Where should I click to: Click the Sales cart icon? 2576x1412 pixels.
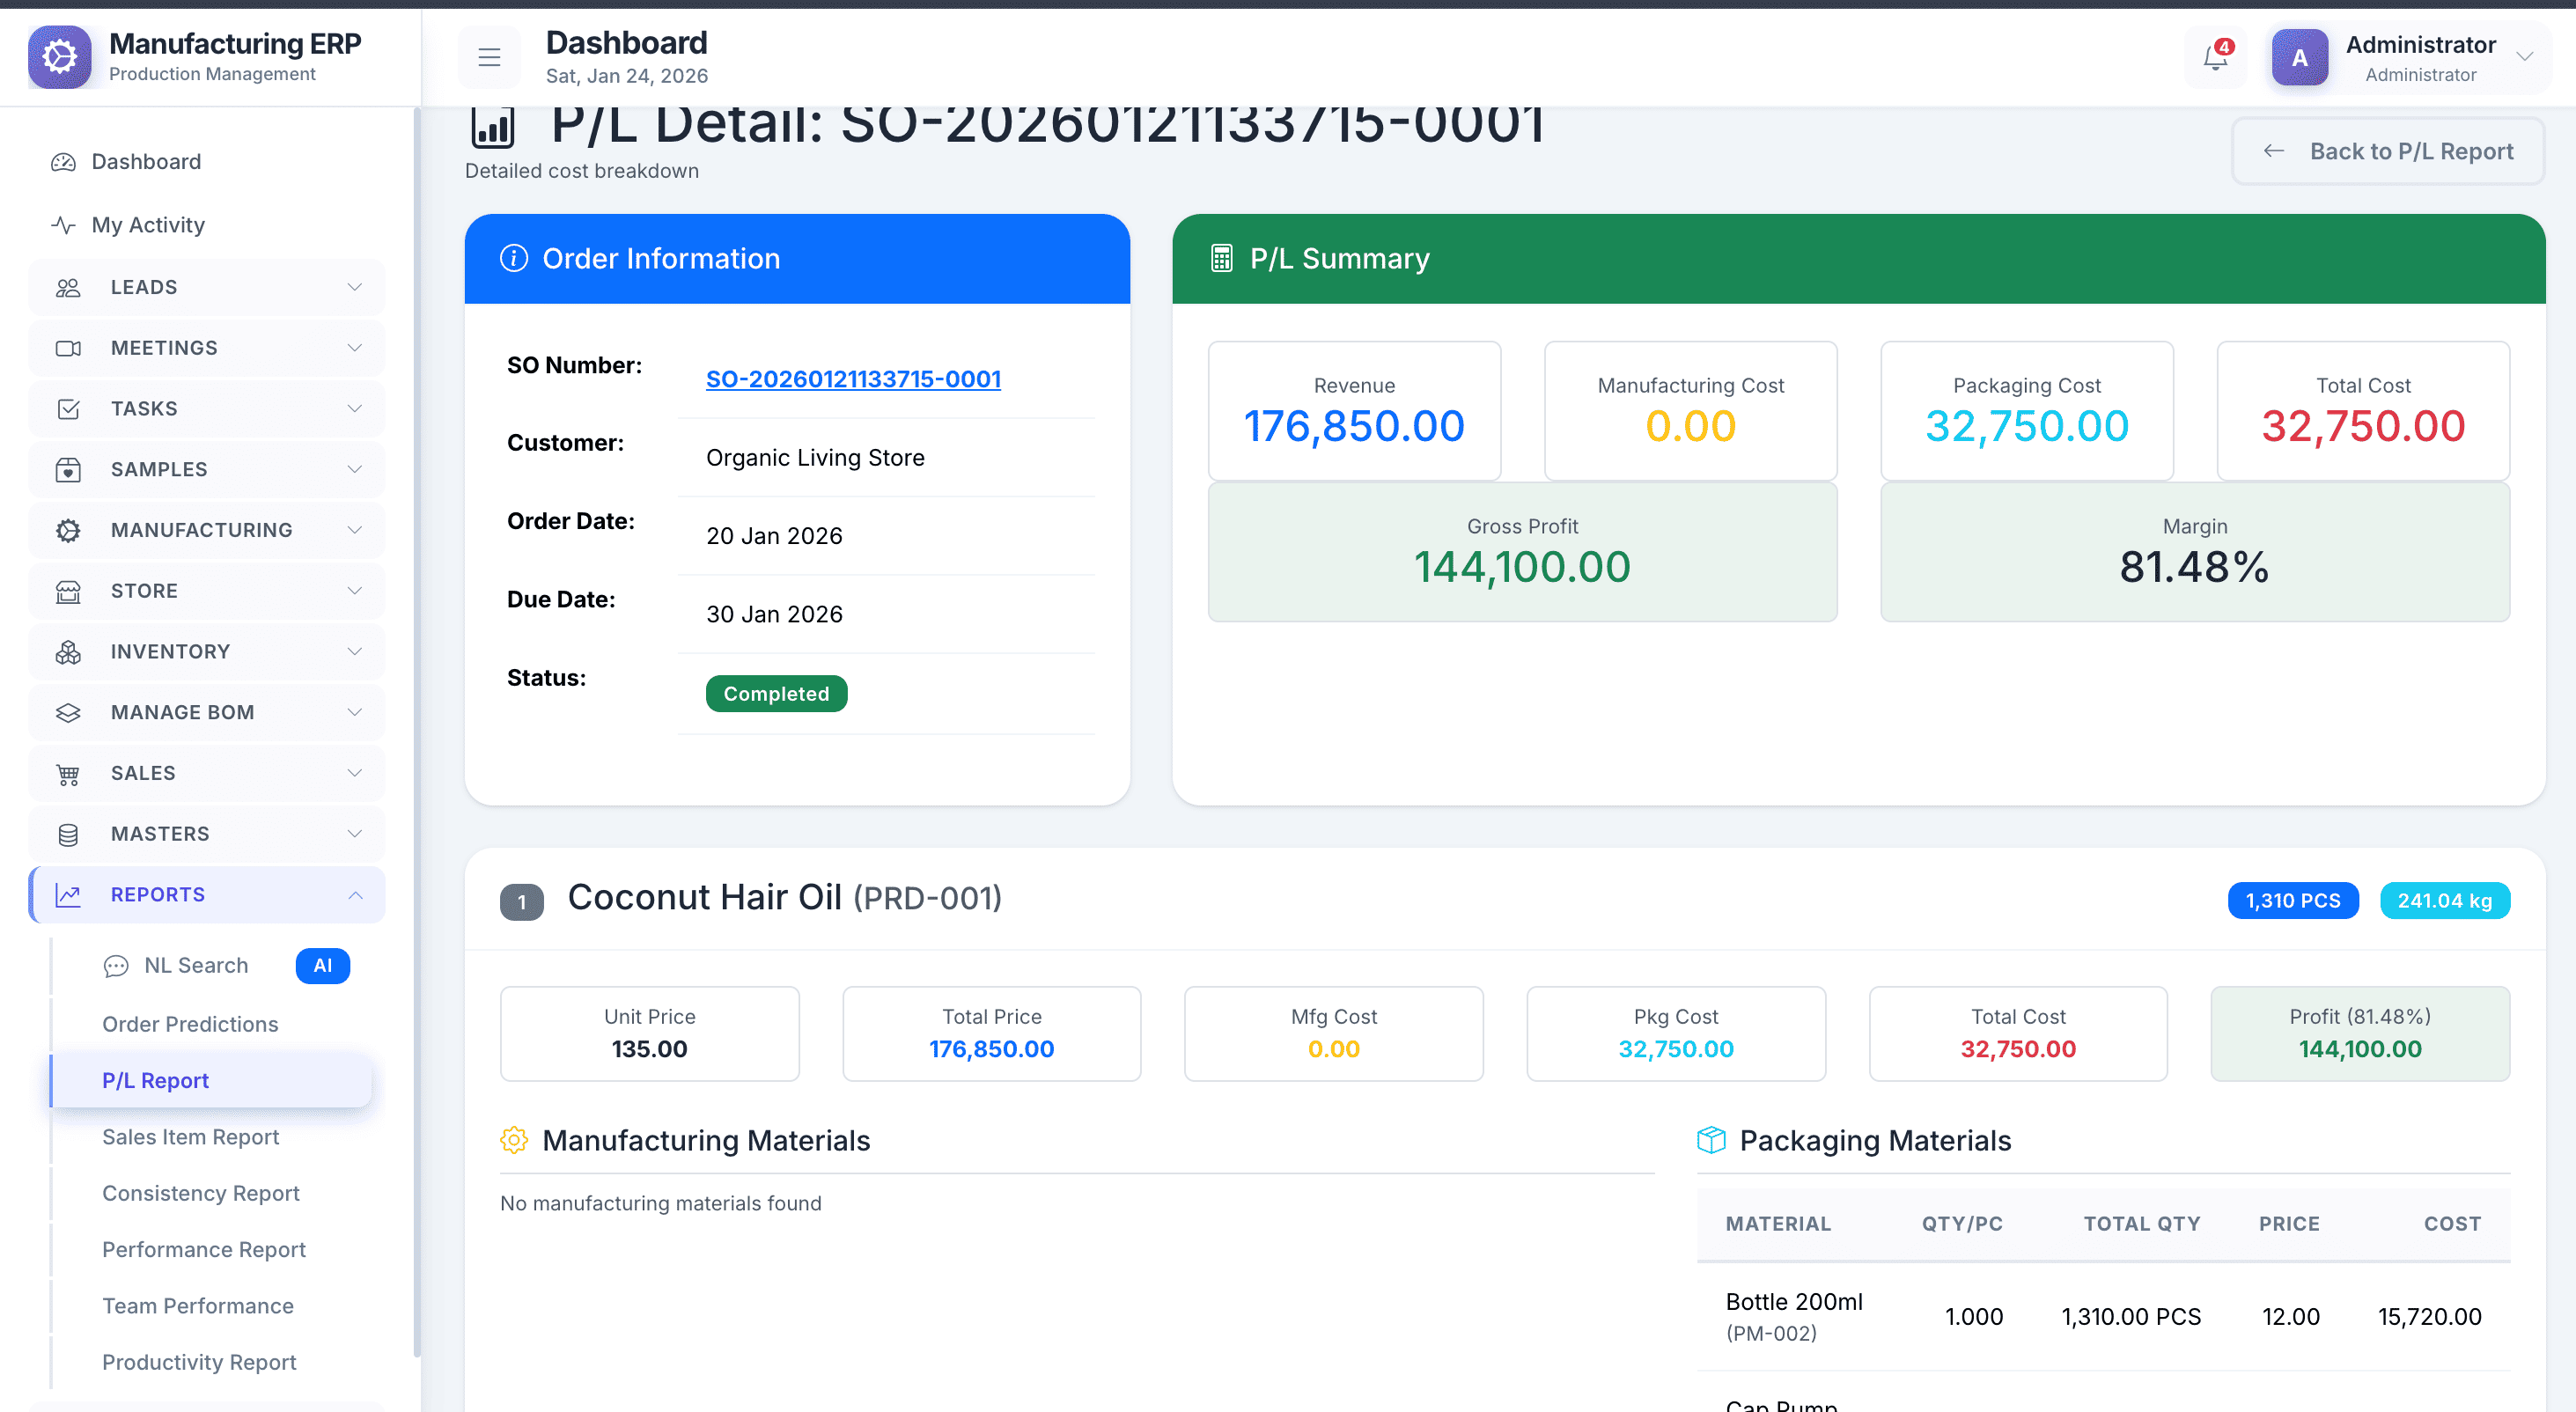[x=68, y=774]
